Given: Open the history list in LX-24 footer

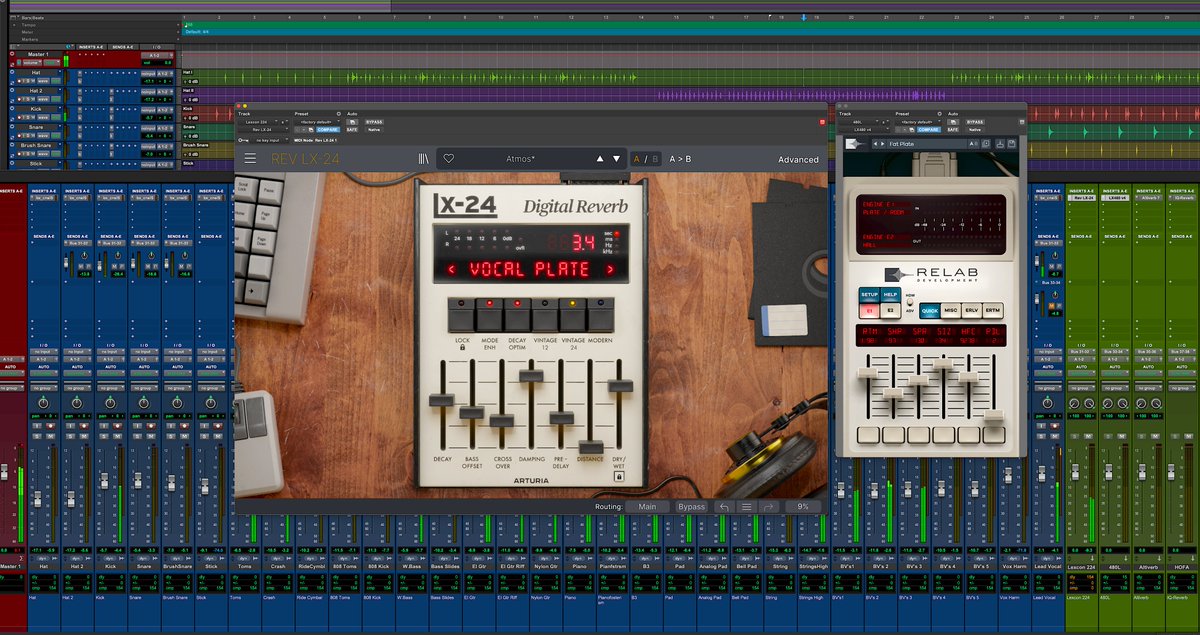Looking at the screenshot, I should (x=746, y=507).
